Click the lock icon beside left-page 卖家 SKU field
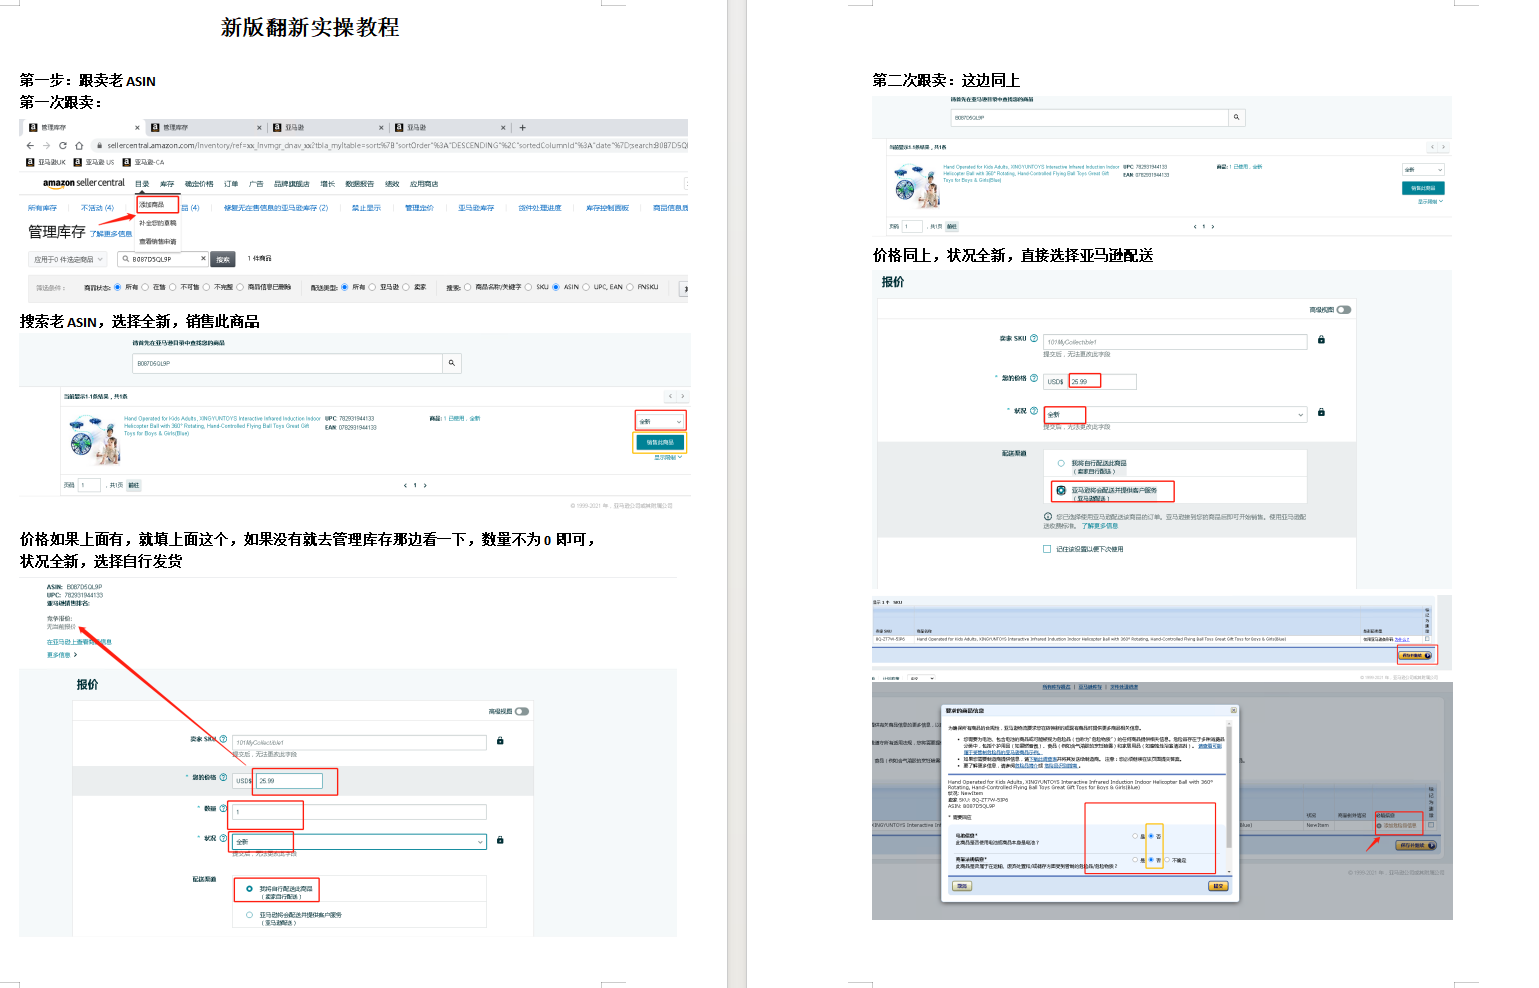 tap(500, 741)
